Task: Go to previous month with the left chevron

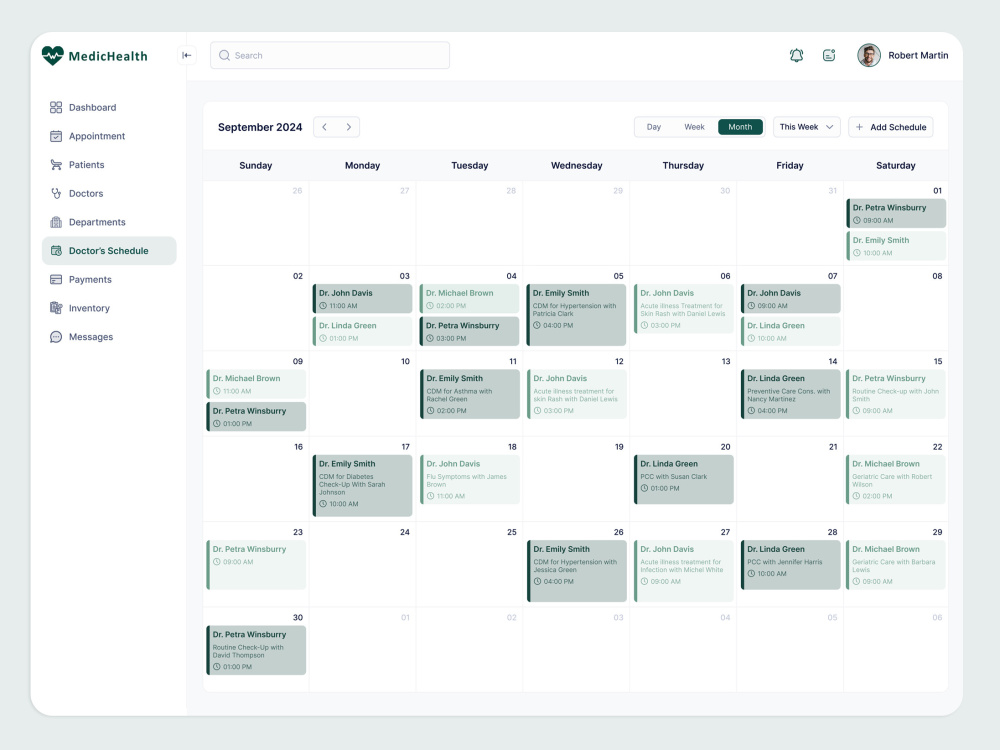Action: tap(324, 127)
